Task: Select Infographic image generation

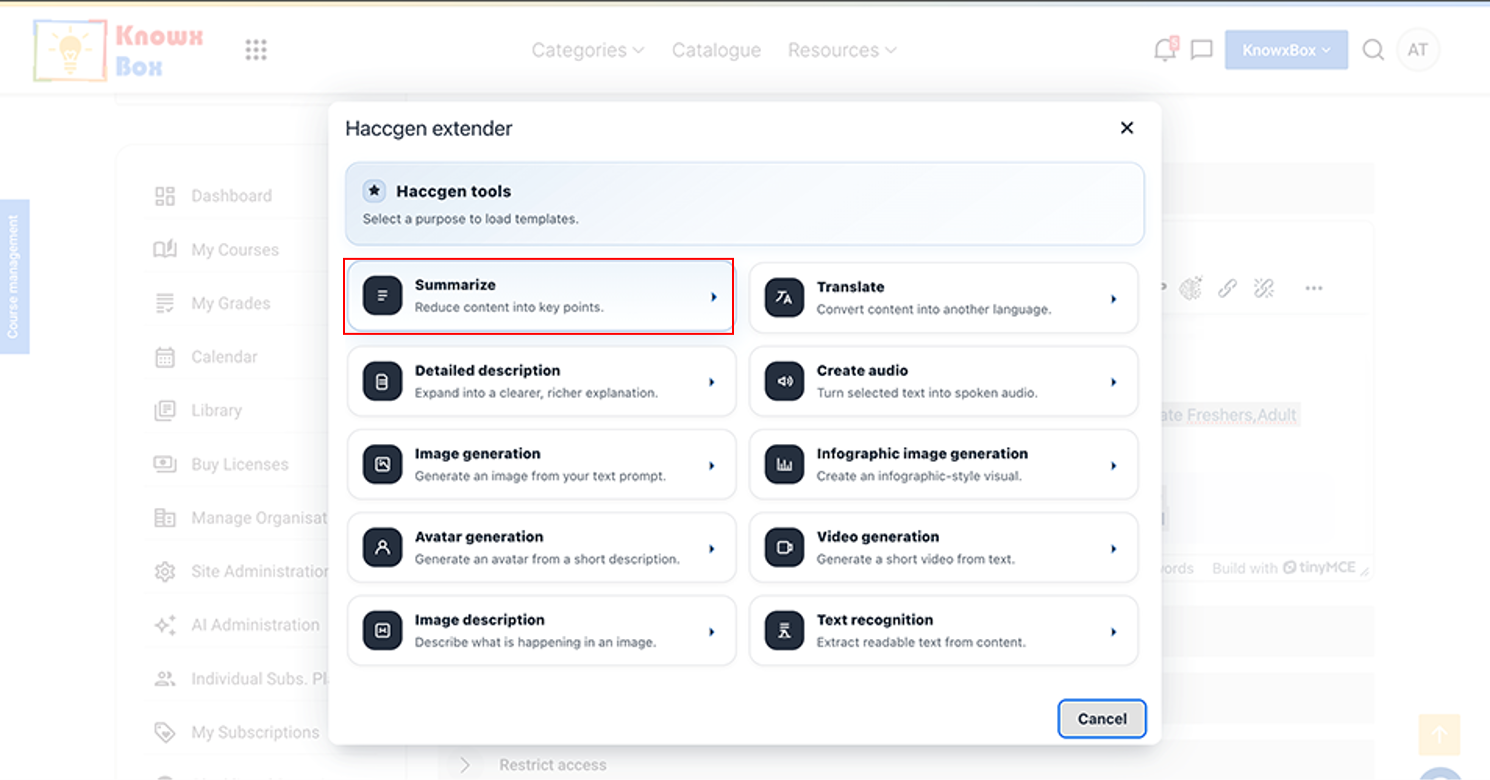Action: pos(943,464)
